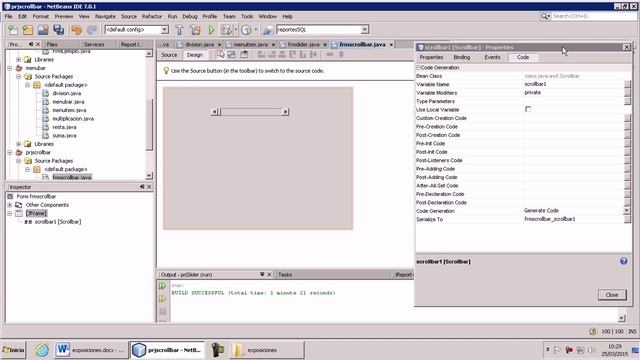Open the division.java editor tab

tap(199, 44)
